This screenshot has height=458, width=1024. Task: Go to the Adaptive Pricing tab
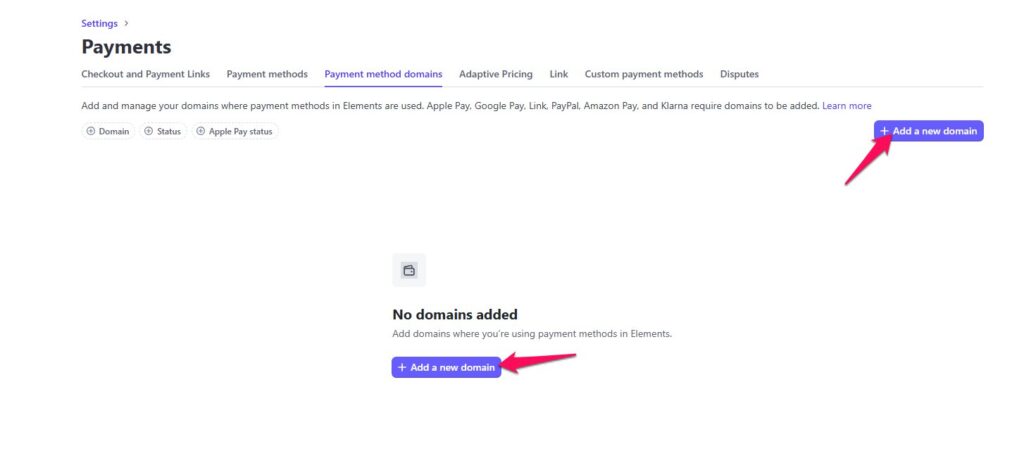click(495, 74)
